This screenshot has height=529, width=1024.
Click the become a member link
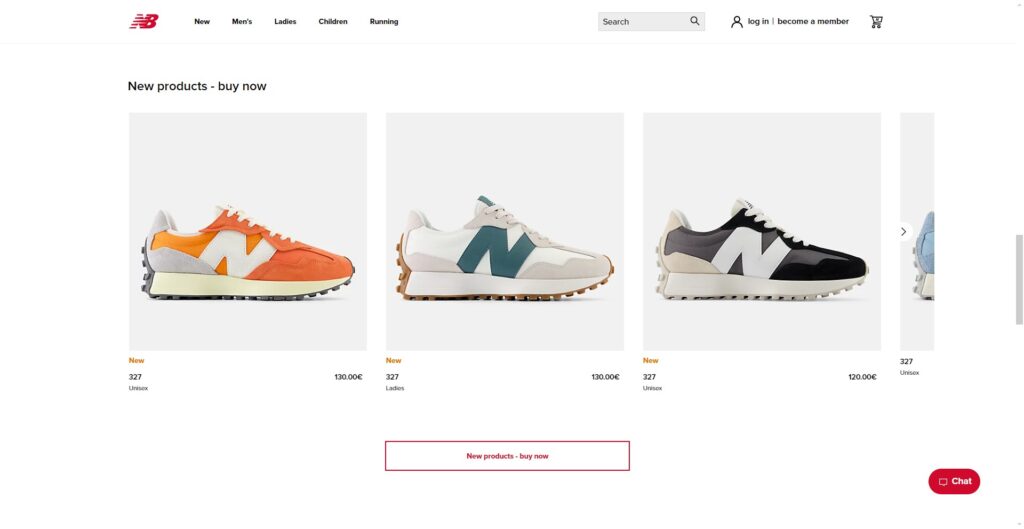813,22
